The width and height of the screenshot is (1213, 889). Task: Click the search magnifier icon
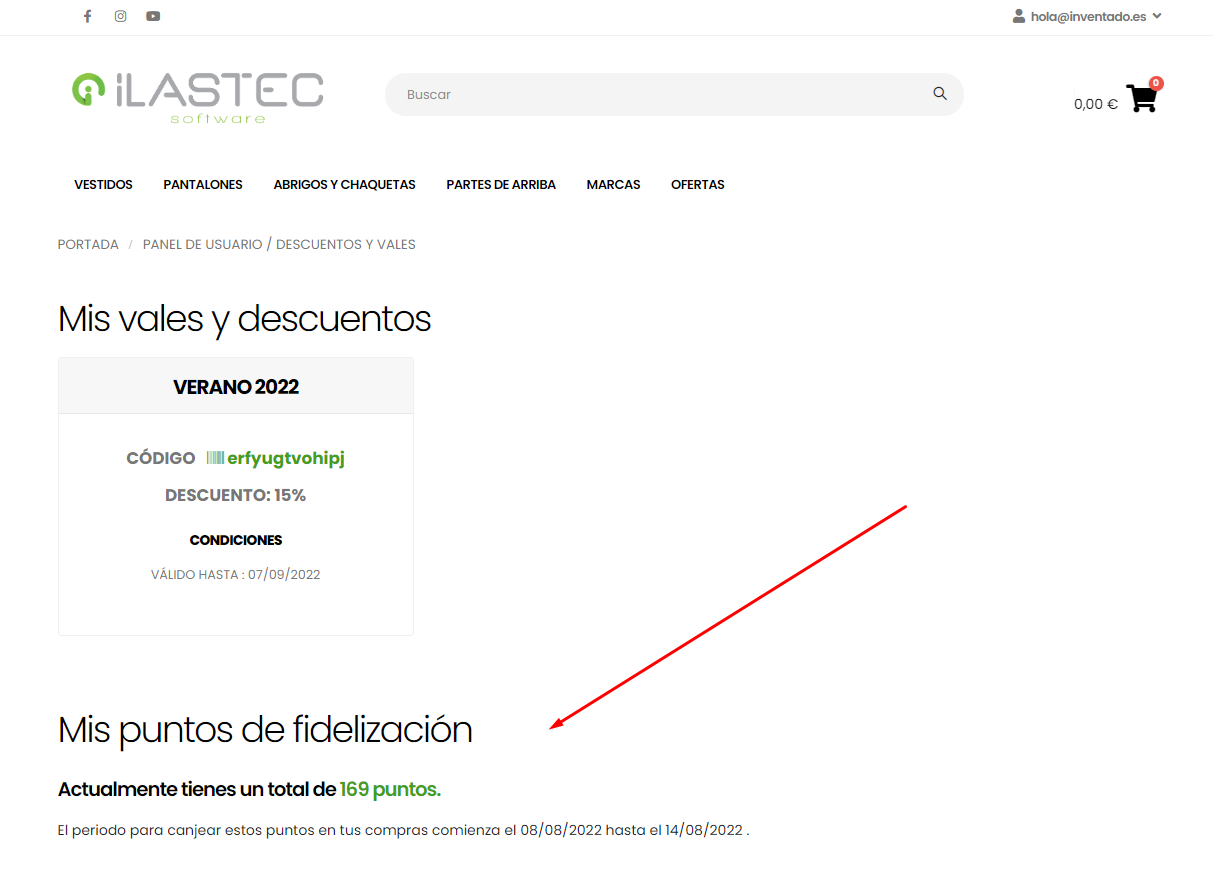pyautogui.click(x=939, y=94)
